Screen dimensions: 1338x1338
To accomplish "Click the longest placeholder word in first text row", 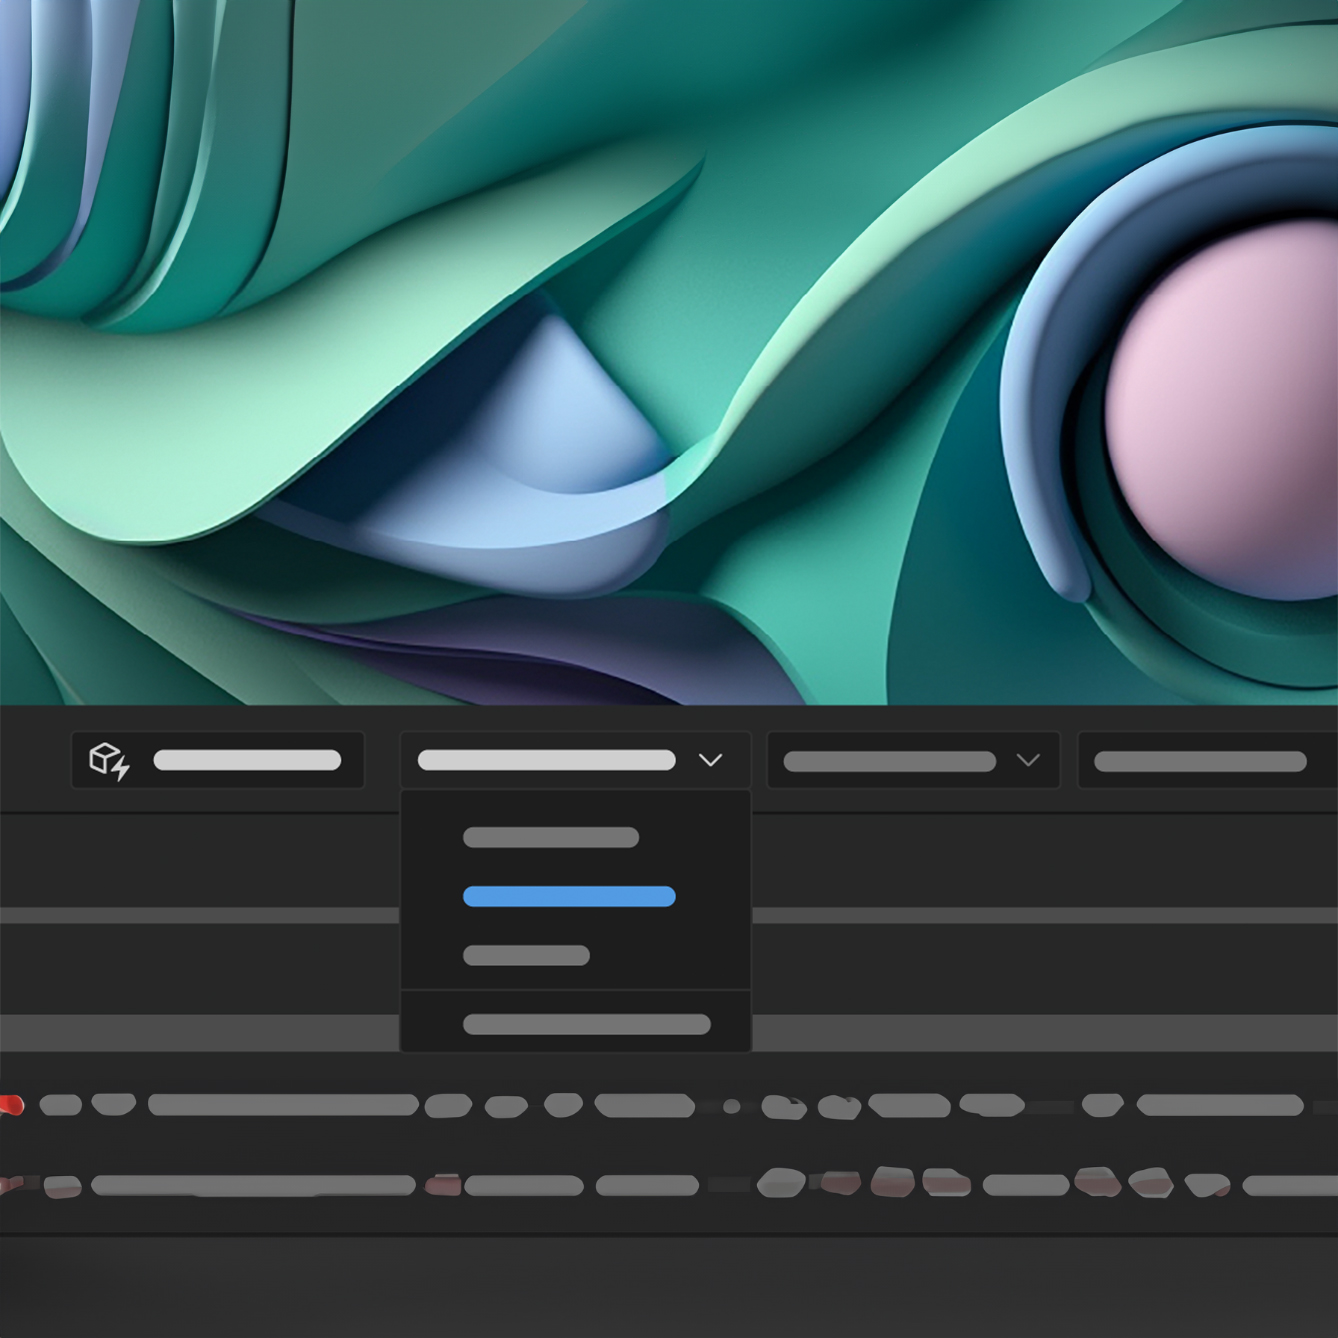I will tap(283, 1105).
